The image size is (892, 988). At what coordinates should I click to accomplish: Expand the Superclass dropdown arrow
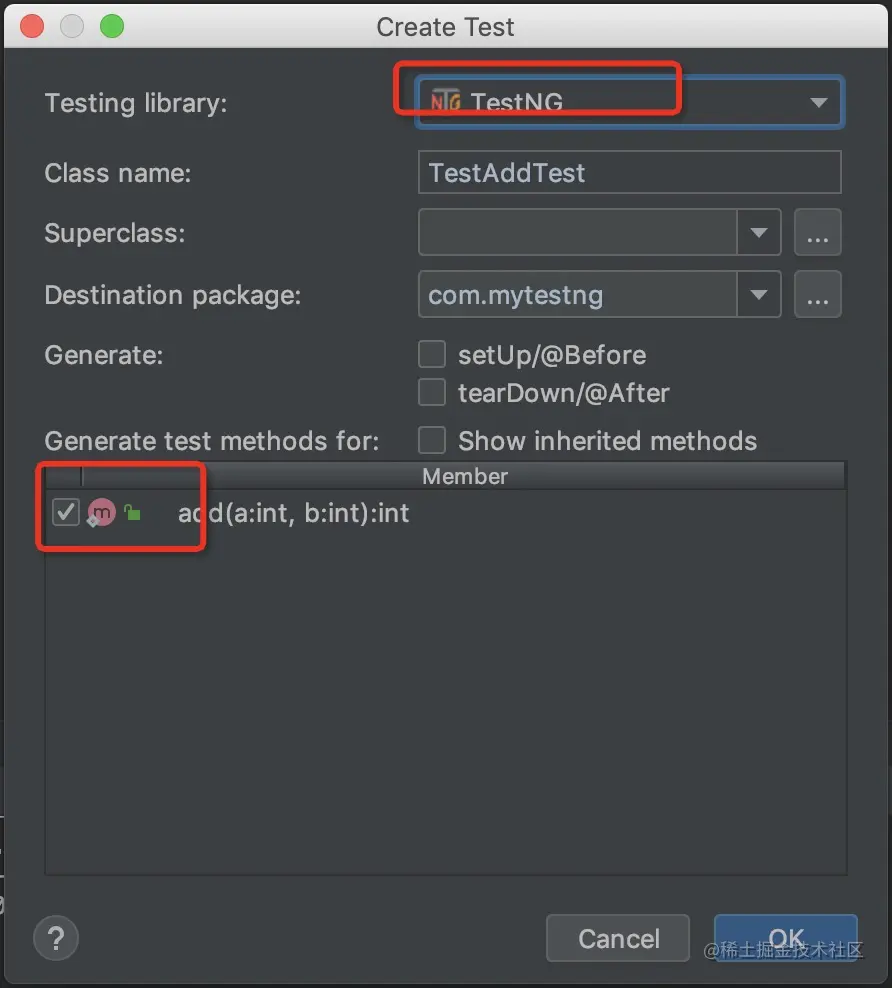(759, 234)
